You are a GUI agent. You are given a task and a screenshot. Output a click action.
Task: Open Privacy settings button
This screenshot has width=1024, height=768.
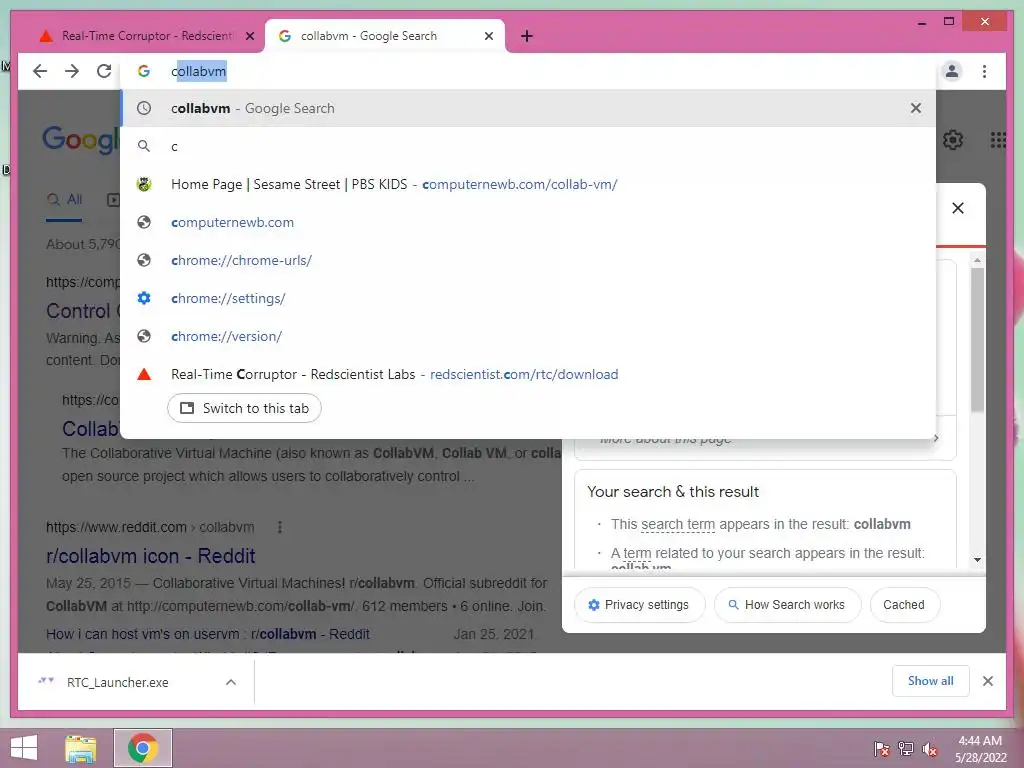click(639, 605)
